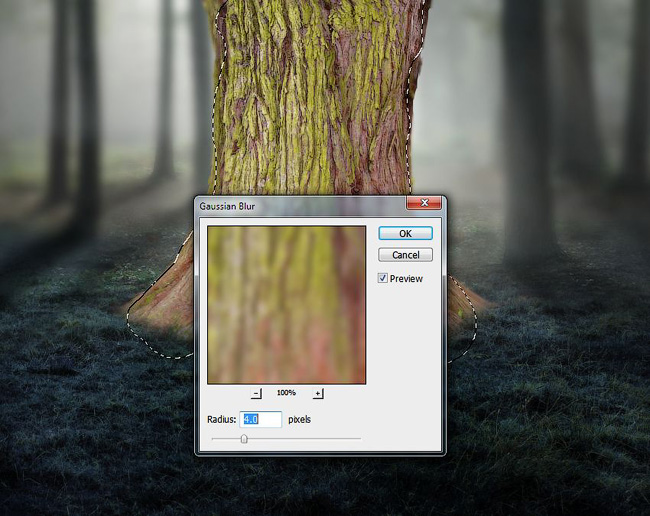The height and width of the screenshot is (516, 650).
Task: Uncheck the Preview checkbox
Action: (x=382, y=278)
